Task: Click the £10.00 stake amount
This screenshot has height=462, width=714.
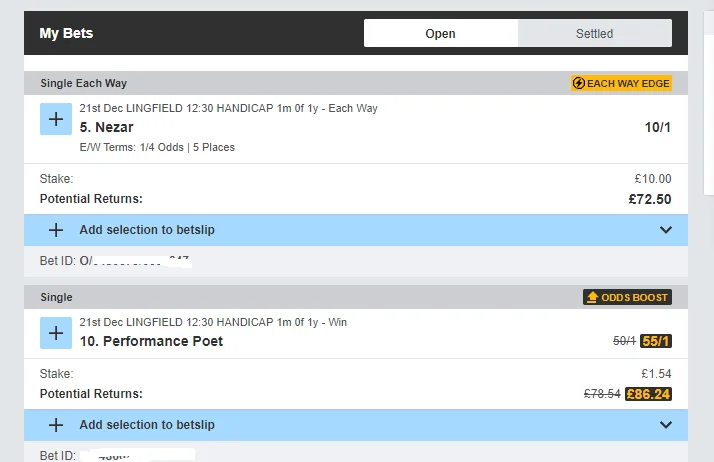Action: (653, 179)
